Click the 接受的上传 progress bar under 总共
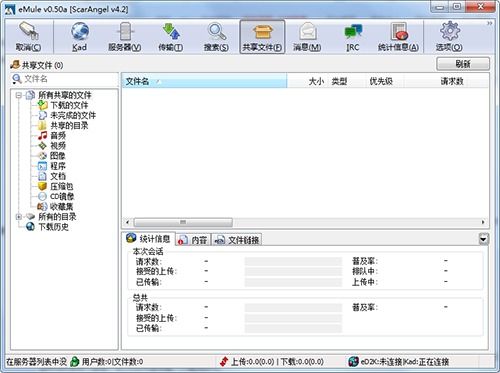 coord(293,318)
